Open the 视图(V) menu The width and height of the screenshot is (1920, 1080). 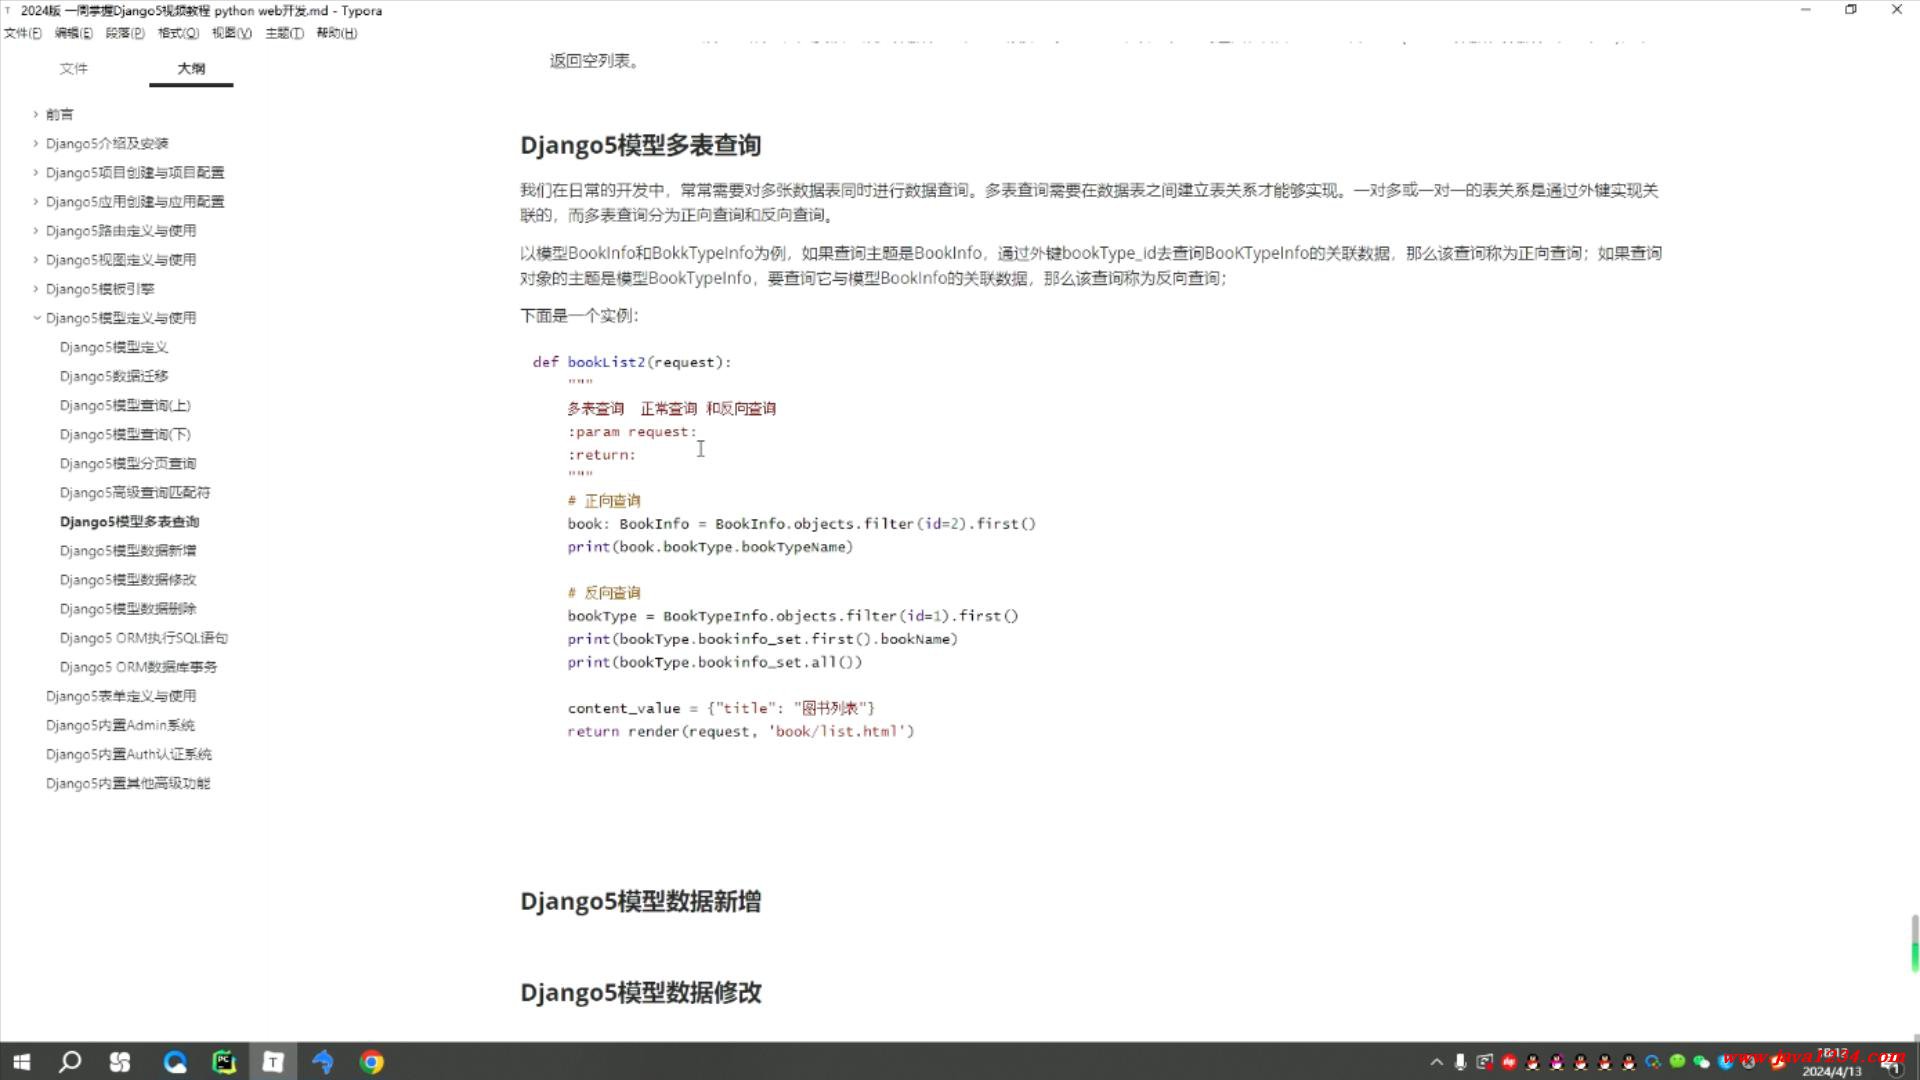(231, 33)
